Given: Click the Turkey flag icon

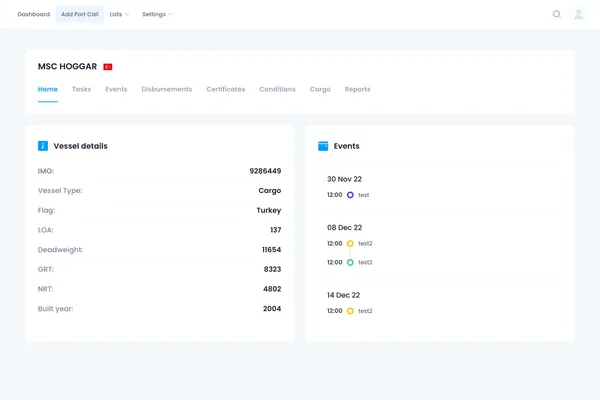Looking at the screenshot, I should pos(108,67).
